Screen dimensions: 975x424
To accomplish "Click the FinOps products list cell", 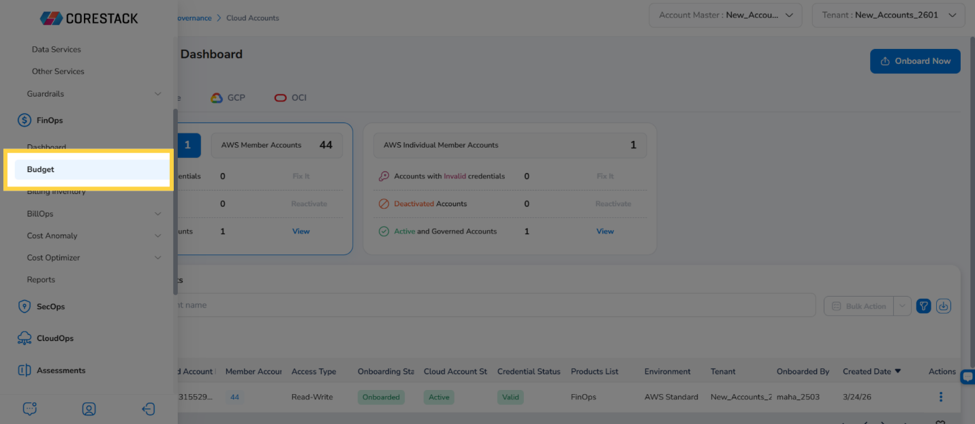I will pos(582,397).
